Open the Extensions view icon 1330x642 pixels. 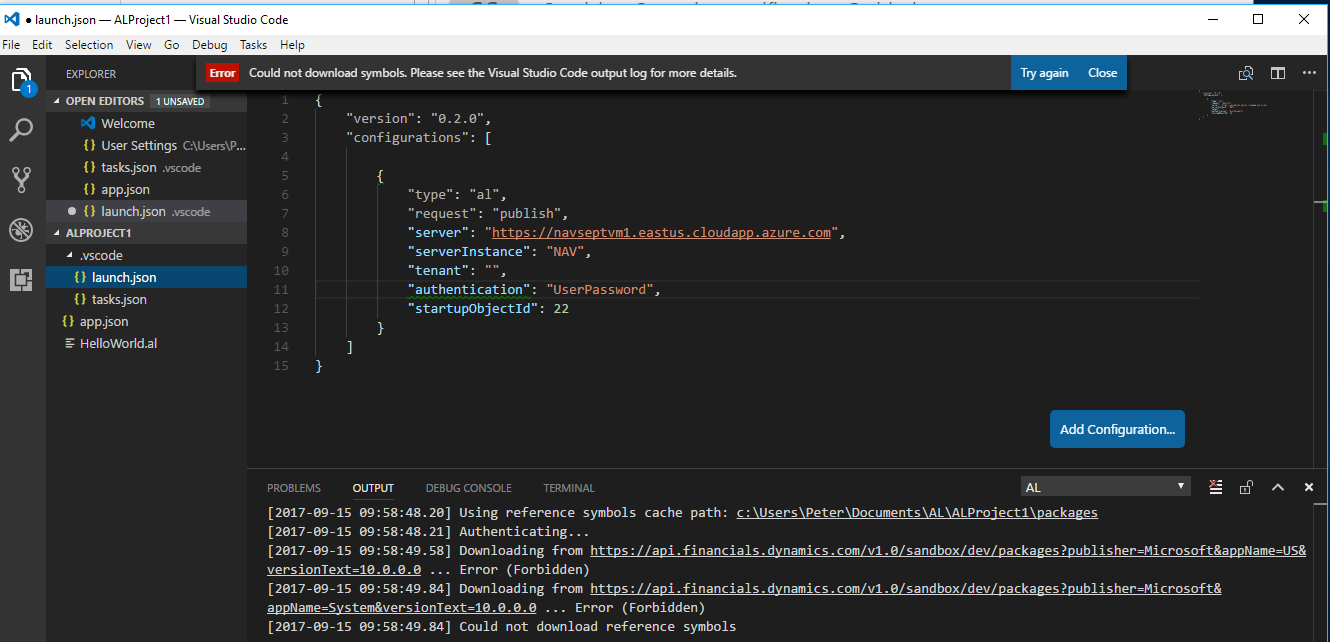[x=22, y=280]
